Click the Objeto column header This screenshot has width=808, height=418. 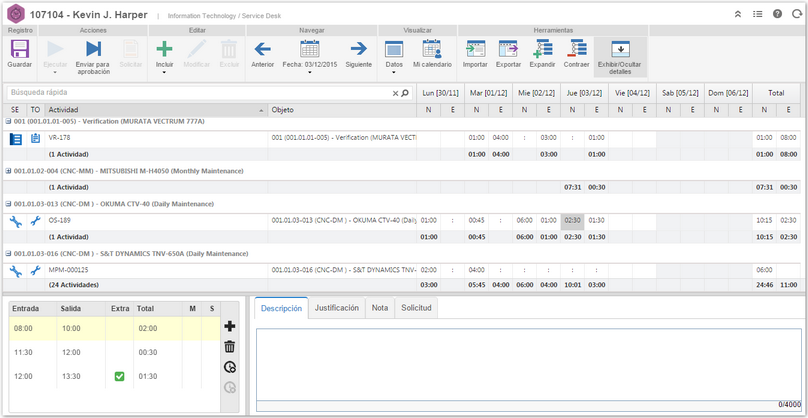point(342,110)
